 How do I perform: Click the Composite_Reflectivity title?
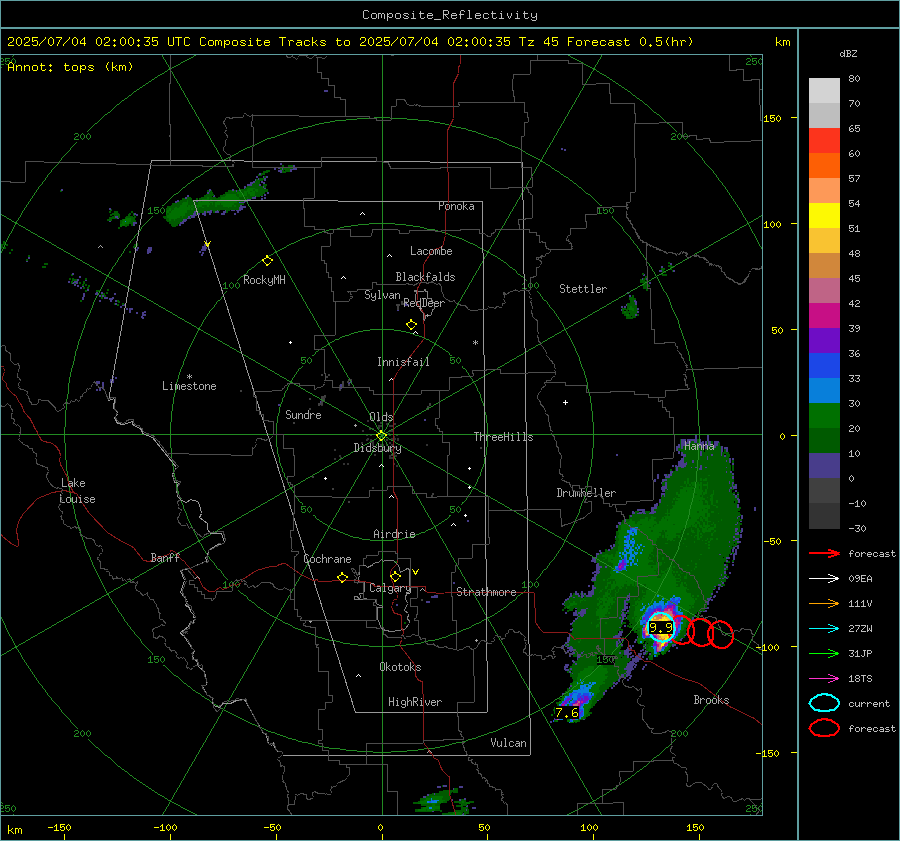pyautogui.click(x=450, y=15)
